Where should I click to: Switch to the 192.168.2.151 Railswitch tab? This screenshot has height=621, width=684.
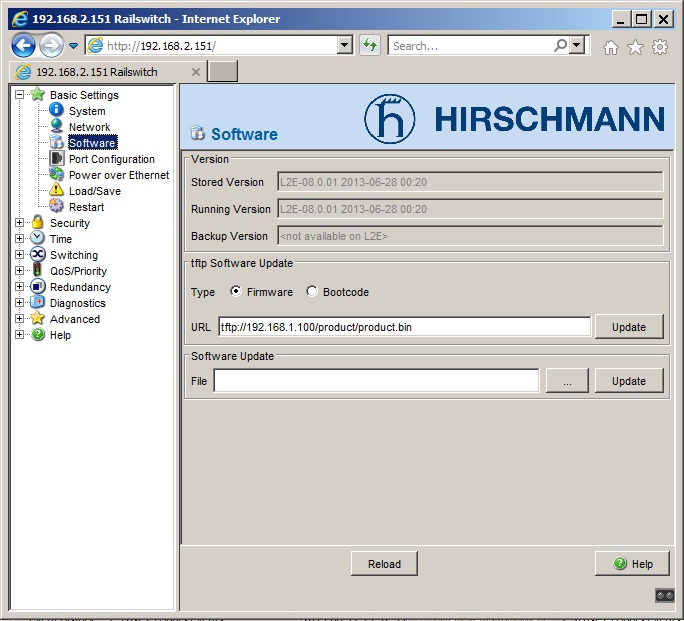point(97,72)
